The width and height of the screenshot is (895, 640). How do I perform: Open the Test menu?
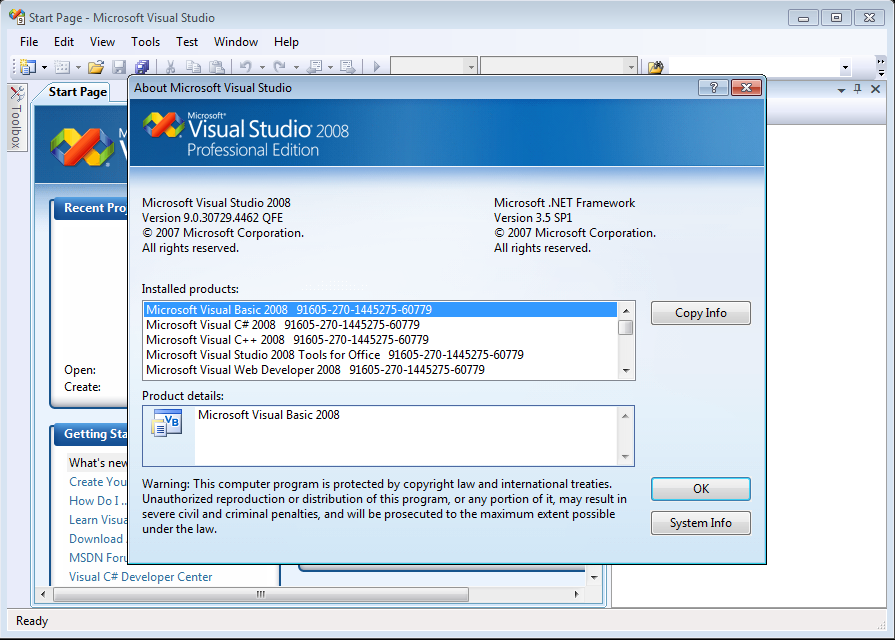pyautogui.click(x=187, y=42)
